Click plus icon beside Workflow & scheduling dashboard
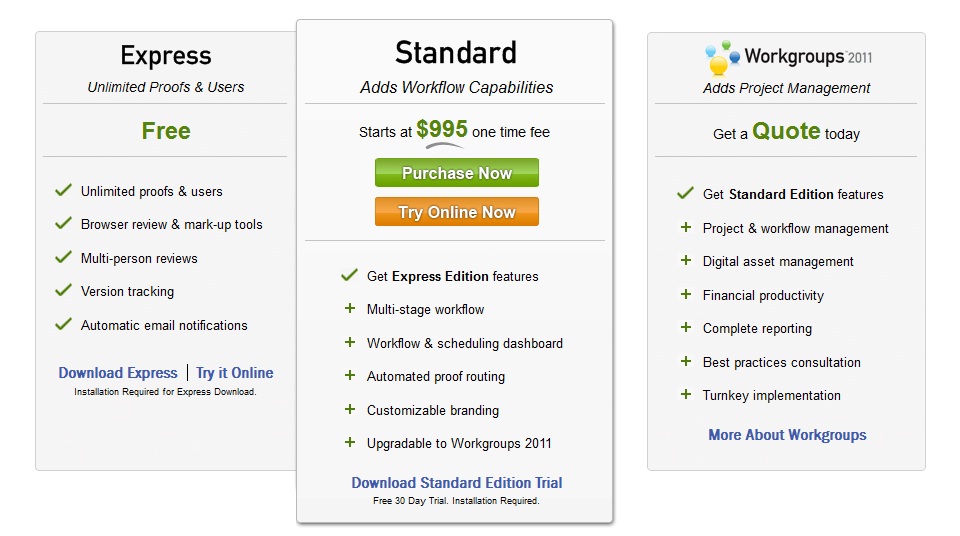960x536 pixels. coord(350,342)
